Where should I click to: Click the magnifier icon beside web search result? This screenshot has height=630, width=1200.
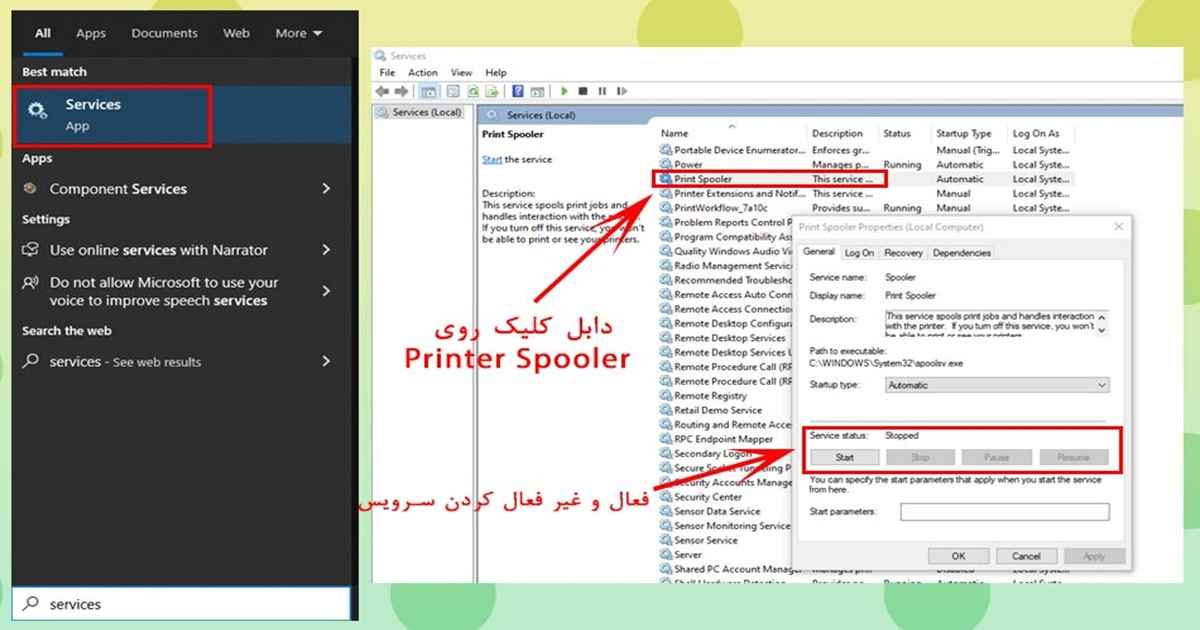point(31,361)
